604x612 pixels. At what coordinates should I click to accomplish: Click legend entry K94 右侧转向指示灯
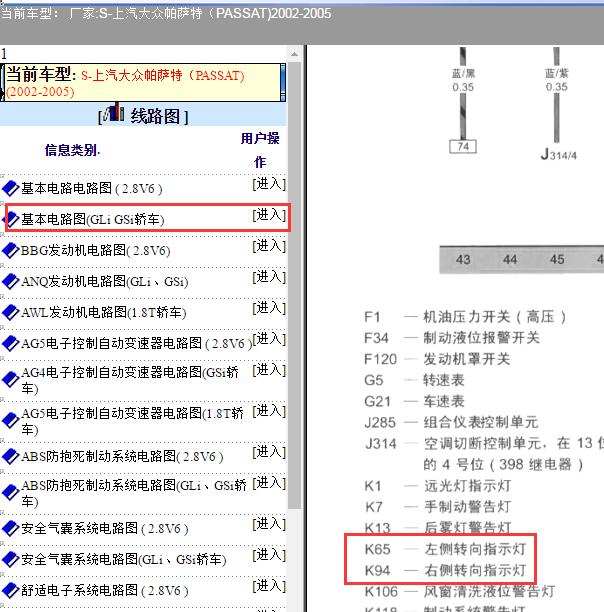(445, 570)
